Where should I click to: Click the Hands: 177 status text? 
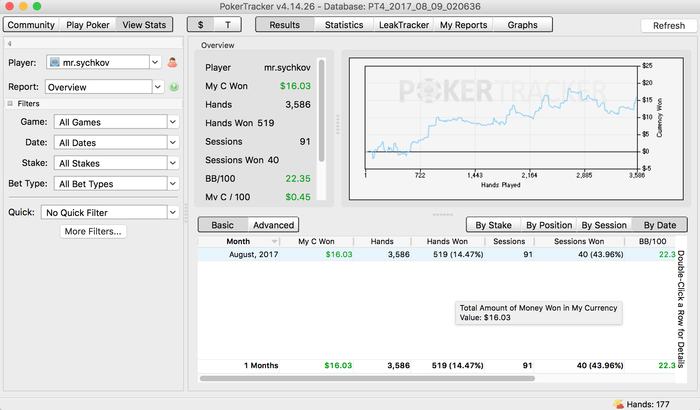648,404
